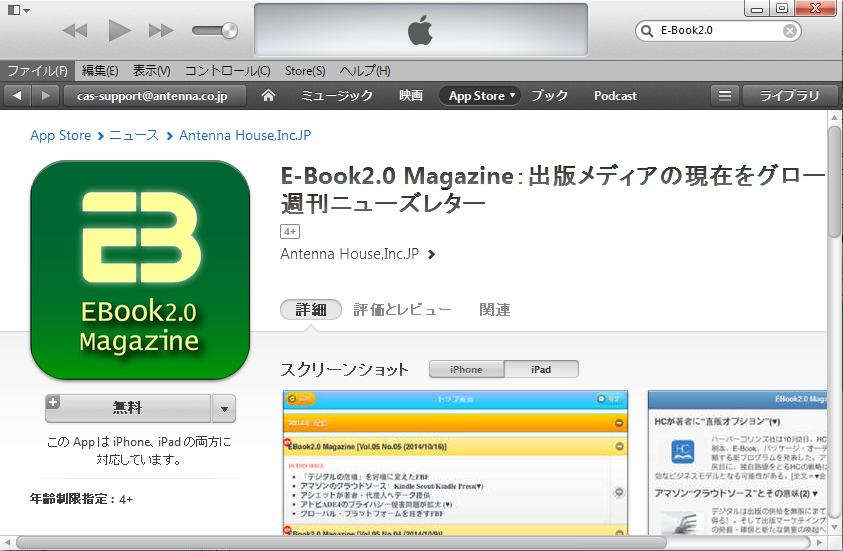843x551 pixels.
Task: Switch to the ミュージック section
Action: tap(337, 96)
